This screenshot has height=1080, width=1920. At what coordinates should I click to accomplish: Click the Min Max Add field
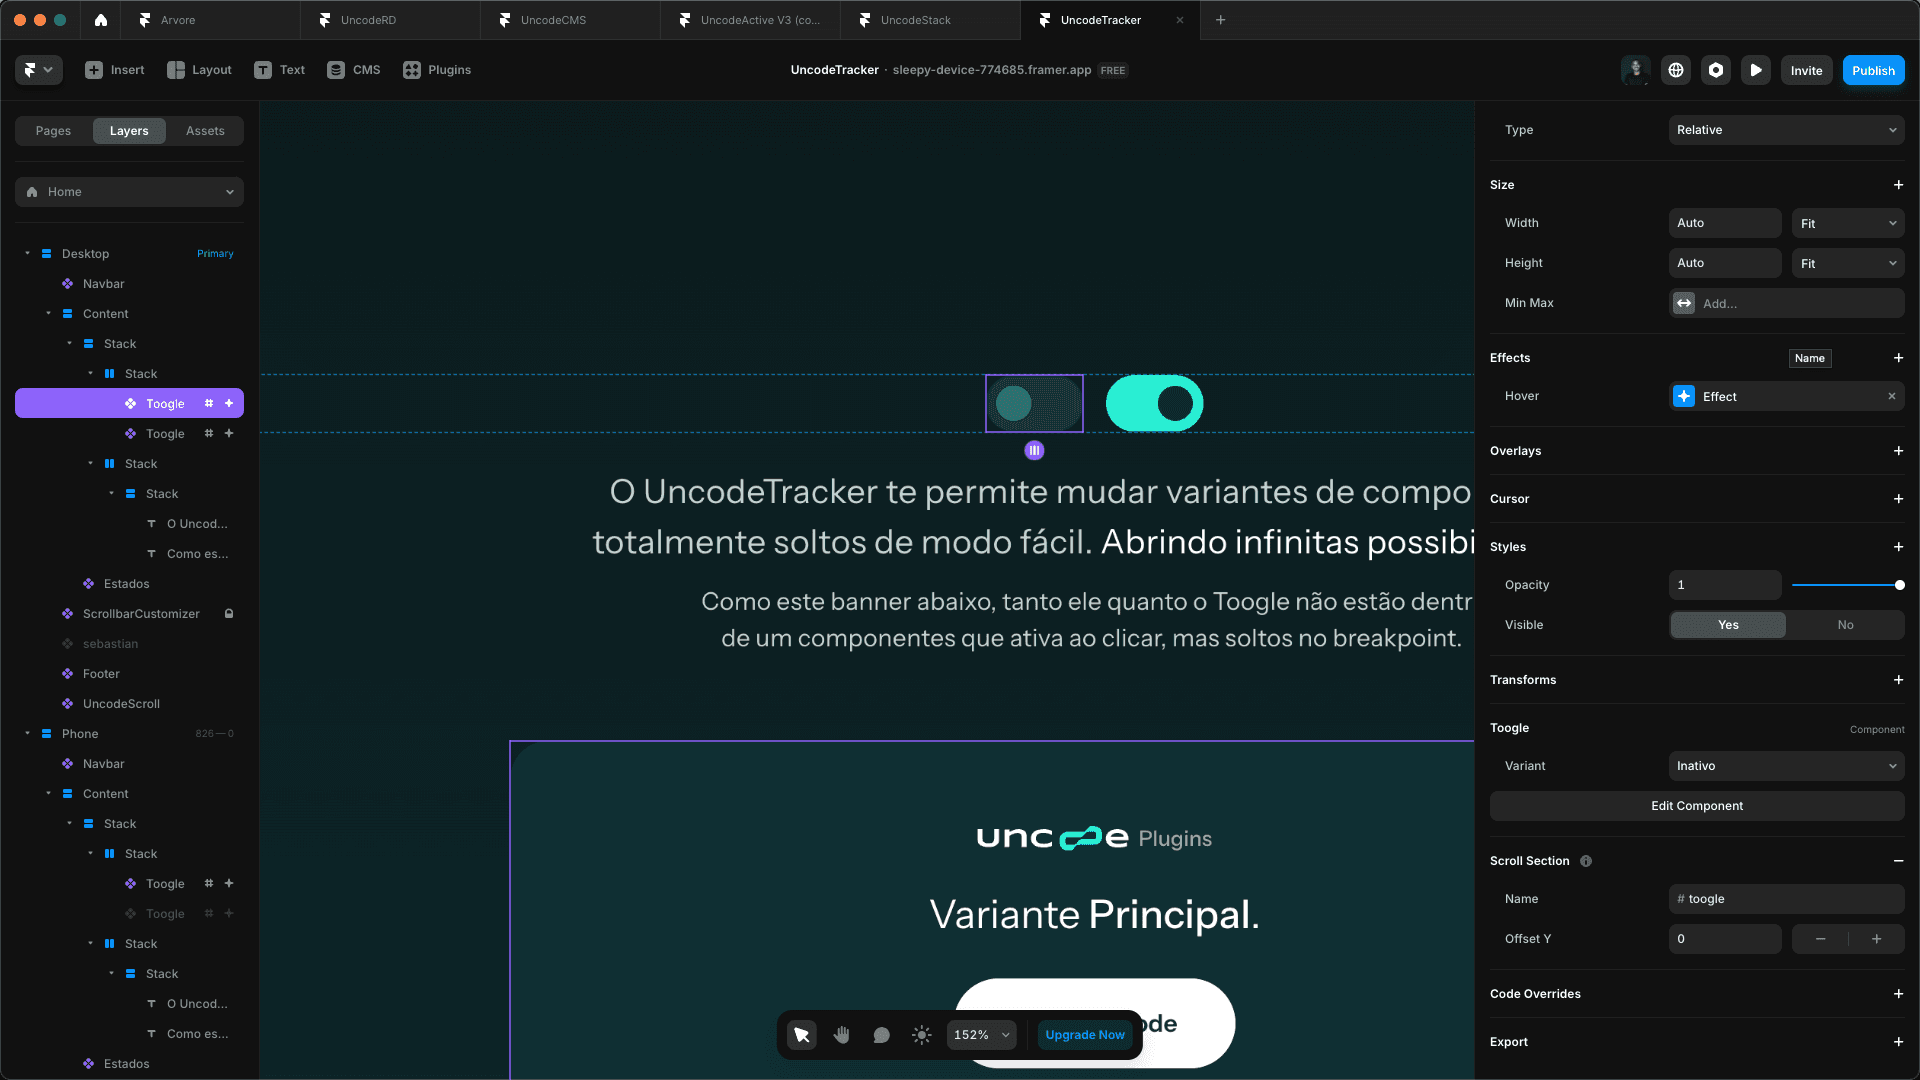tap(1786, 303)
